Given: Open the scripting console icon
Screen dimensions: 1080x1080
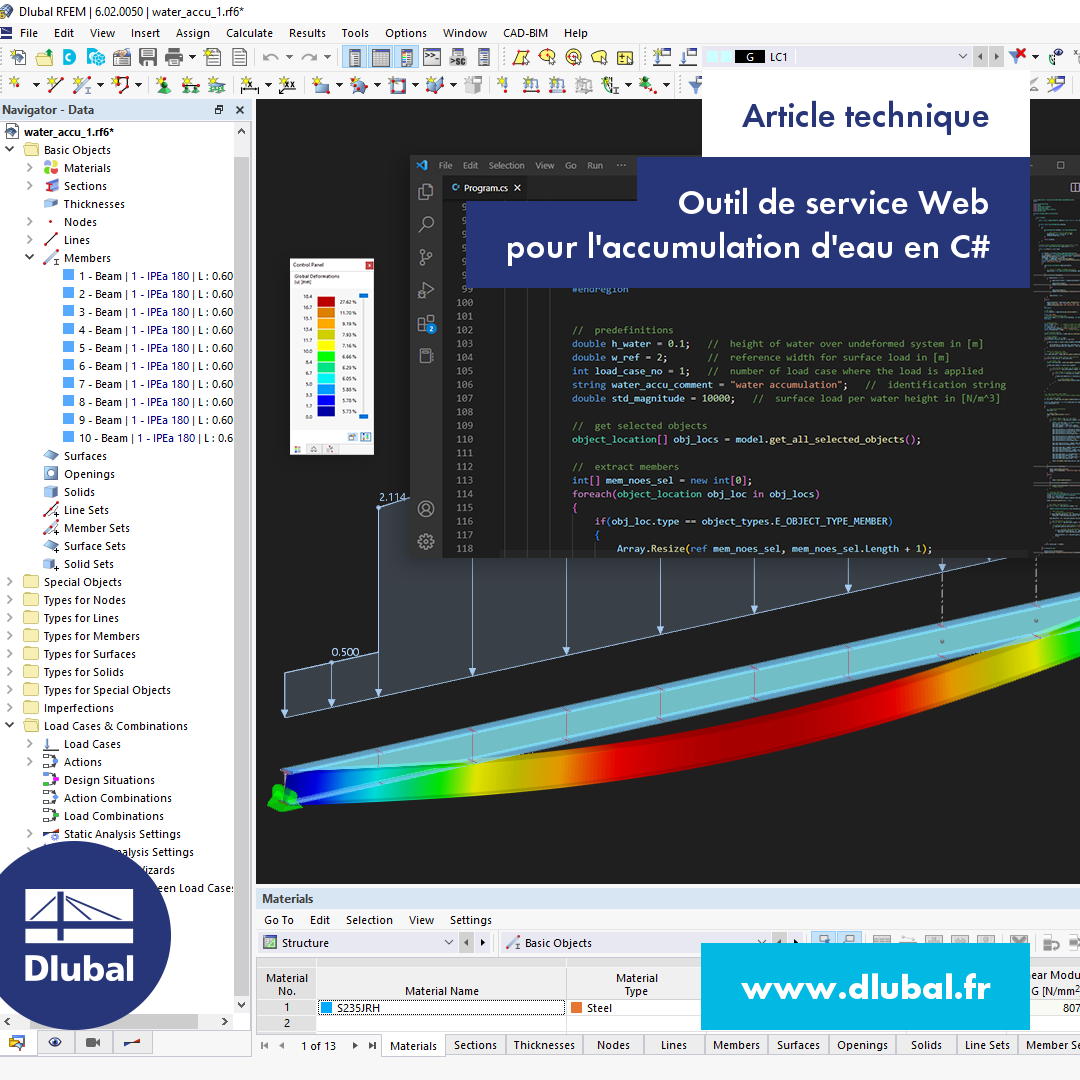Looking at the screenshot, I should pos(432,57).
